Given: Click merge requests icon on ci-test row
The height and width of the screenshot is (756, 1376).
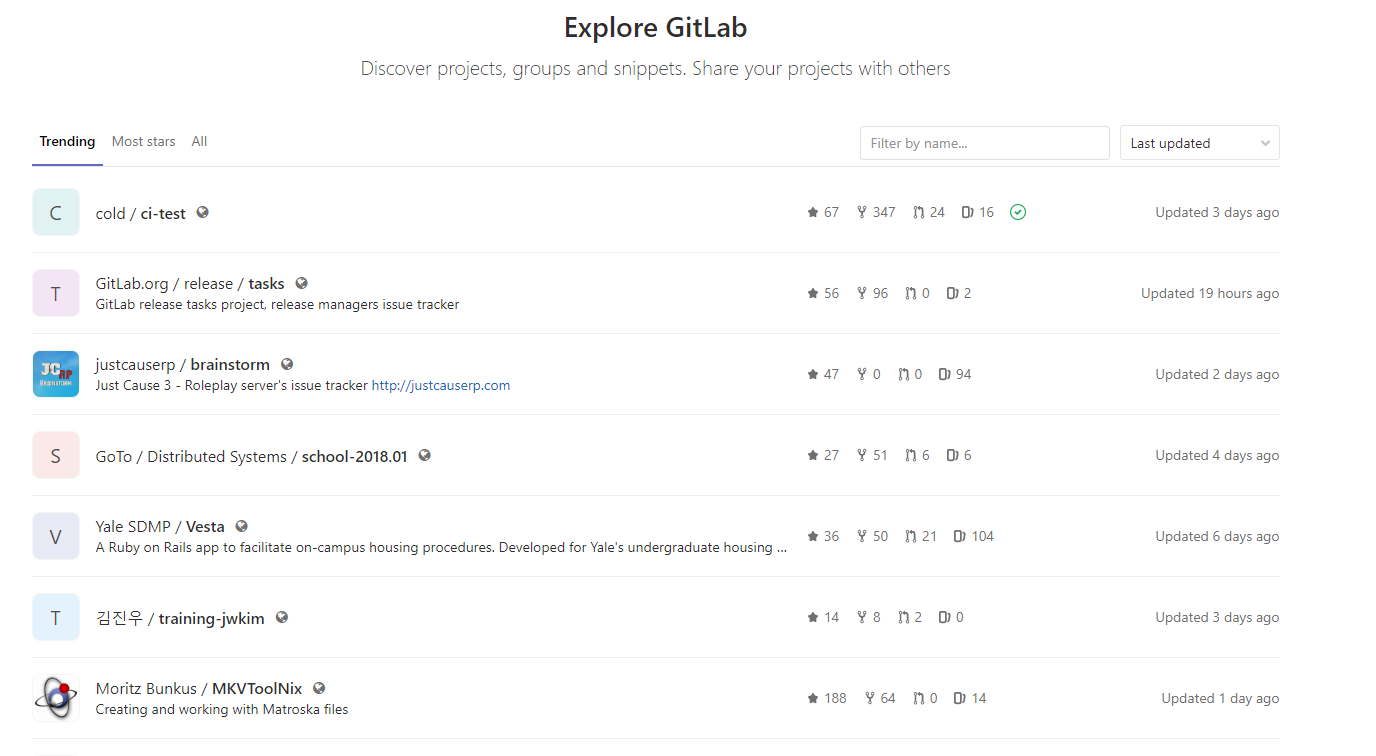Looking at the screenshot, I should 918,212.
